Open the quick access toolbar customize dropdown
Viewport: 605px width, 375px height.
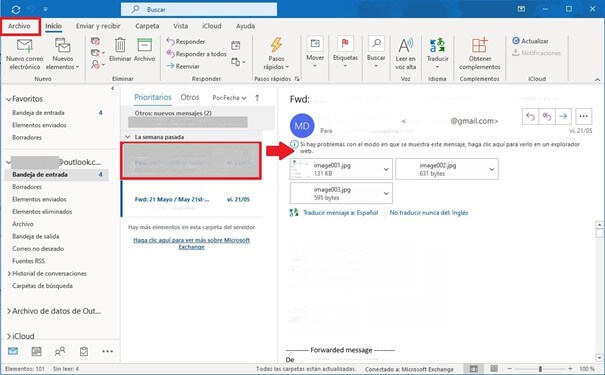pyautogui.click(x=46, y=9)
